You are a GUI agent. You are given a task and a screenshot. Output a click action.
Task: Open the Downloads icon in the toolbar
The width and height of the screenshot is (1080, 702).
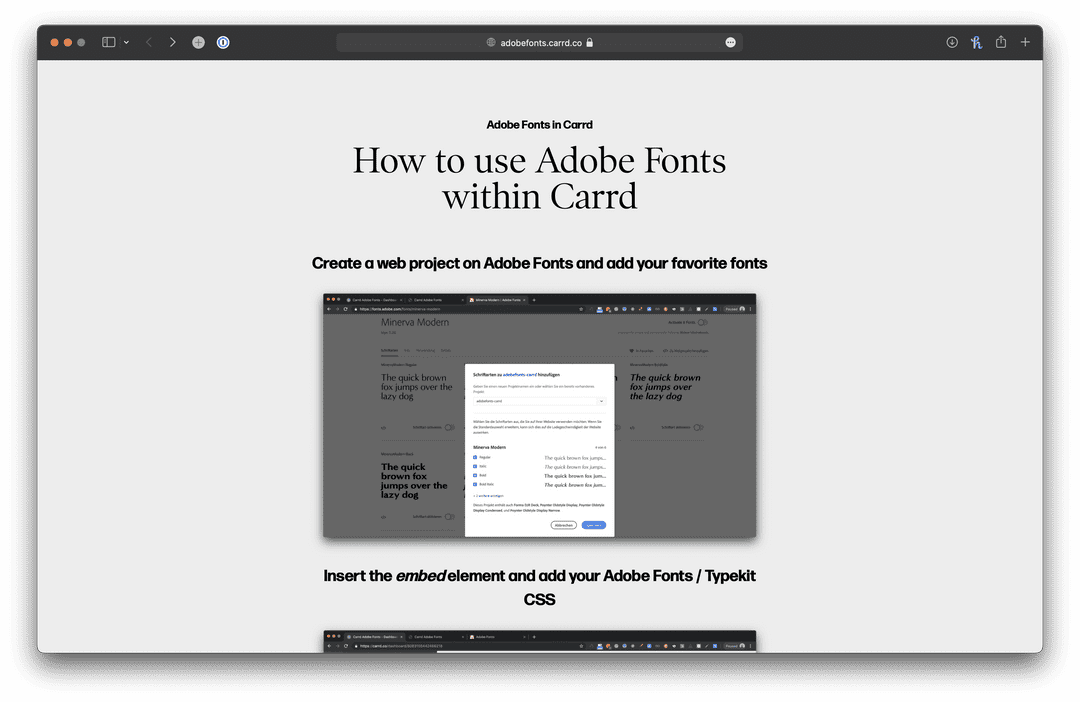(x=951, y=42)
